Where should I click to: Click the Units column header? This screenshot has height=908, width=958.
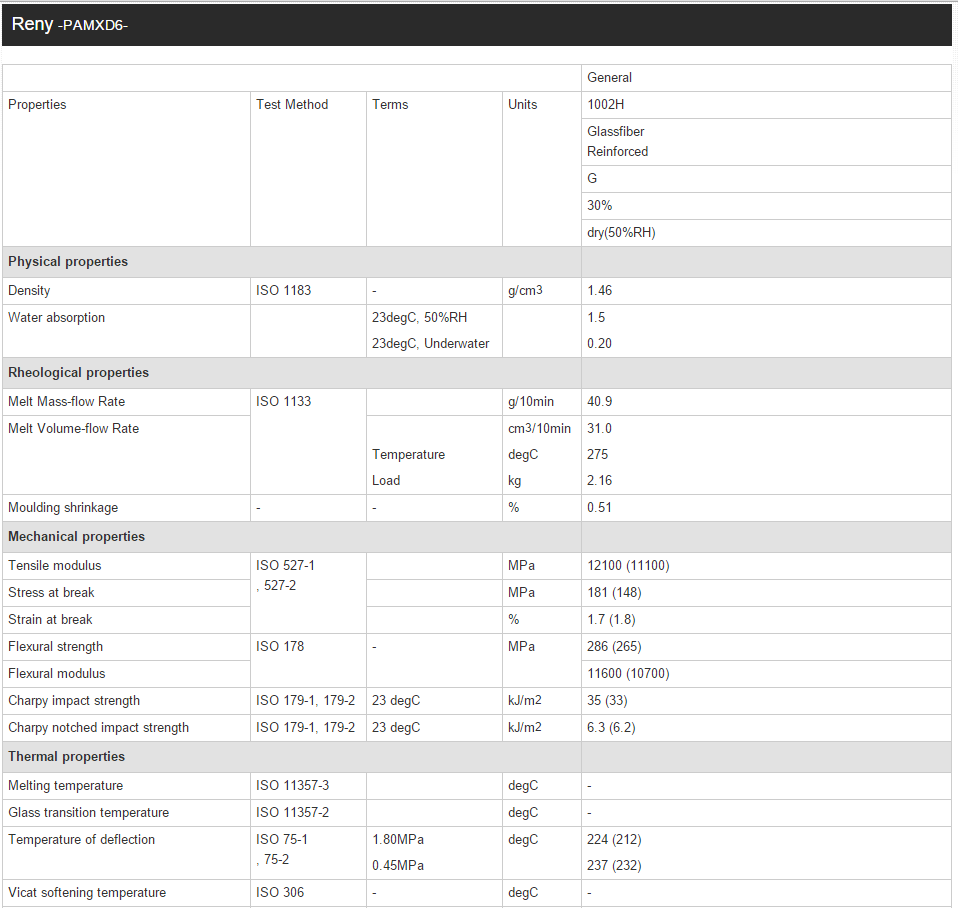(x=522, y=105)
